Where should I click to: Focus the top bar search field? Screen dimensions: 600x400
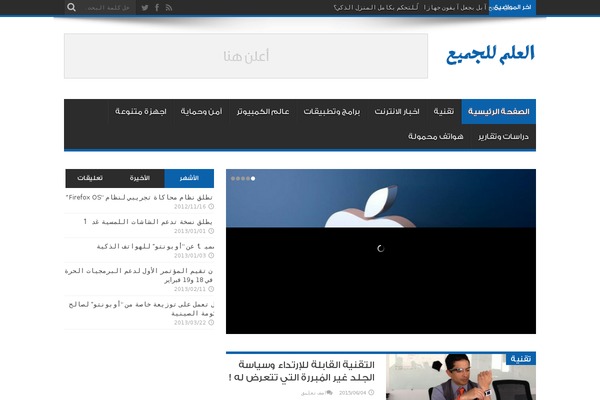[108, 8]
